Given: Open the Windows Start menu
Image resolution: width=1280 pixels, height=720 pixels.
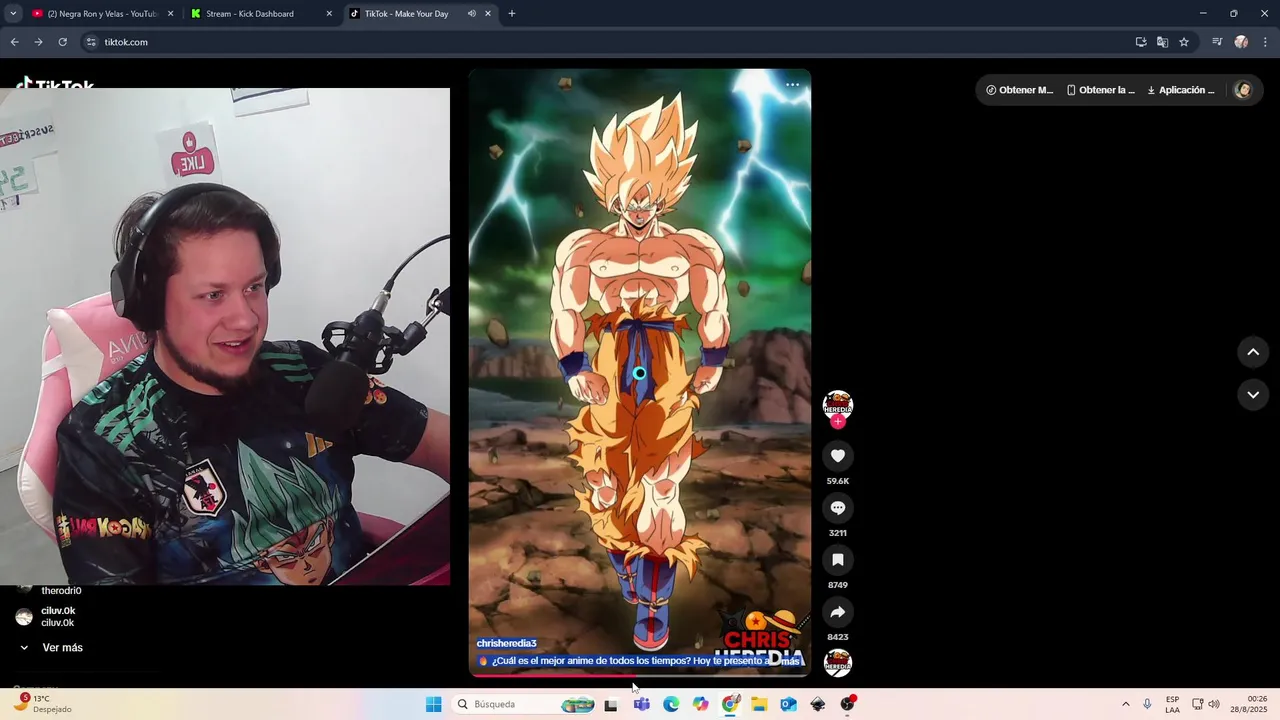Looking at the screenshot, I should pyautogui.click(x=433, y=704).
